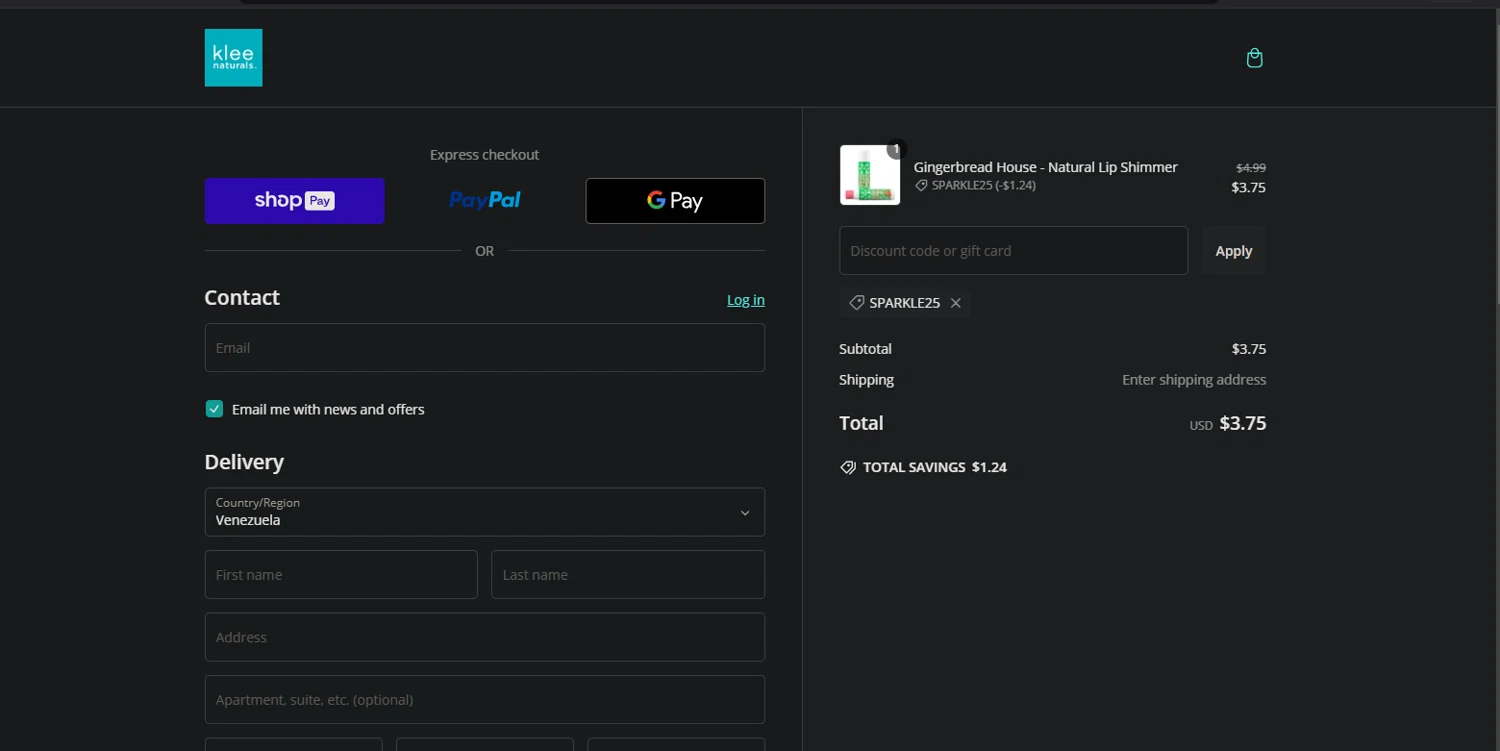Viewport: 1500px width, 751px height.
Task: Click the Express checkout label
Action: (485, 155)
